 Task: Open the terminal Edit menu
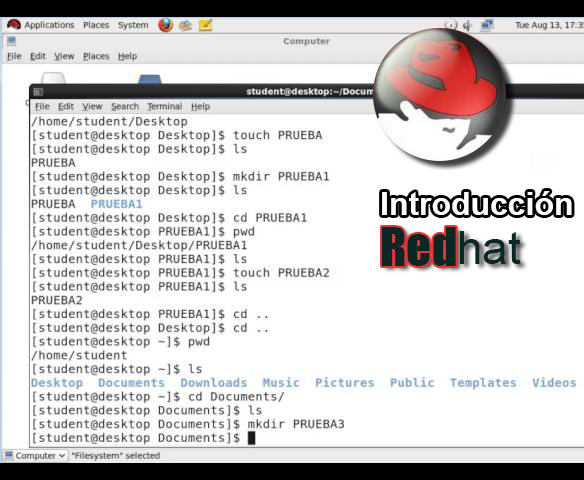tap(66, 107)
